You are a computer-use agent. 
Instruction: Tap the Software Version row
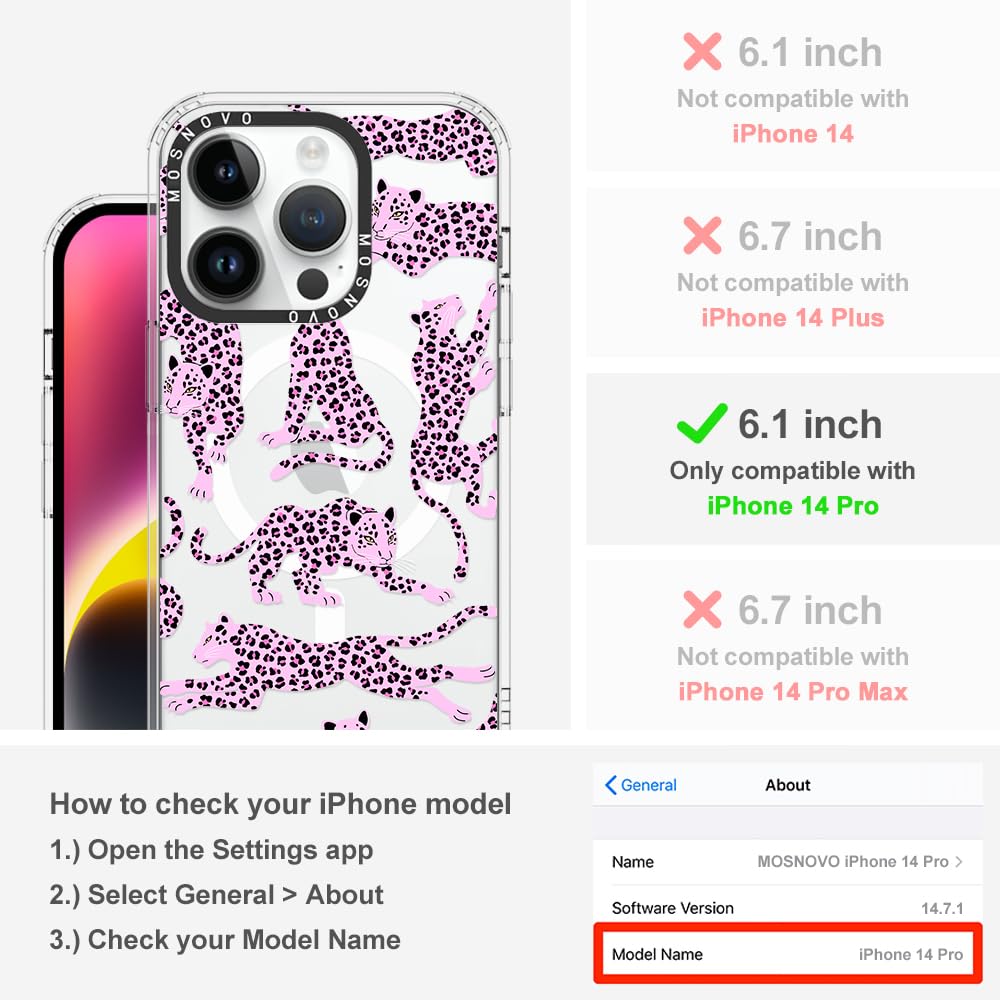[788, 908]
